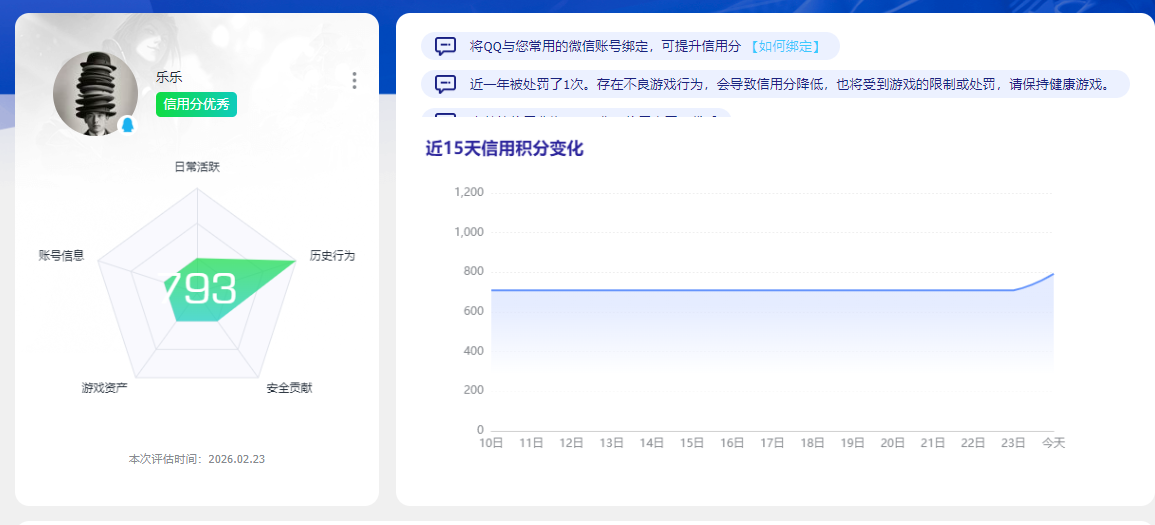Open the 如何绑定 link
This screenshot has width=1155, height=525.
coord(785,46)
